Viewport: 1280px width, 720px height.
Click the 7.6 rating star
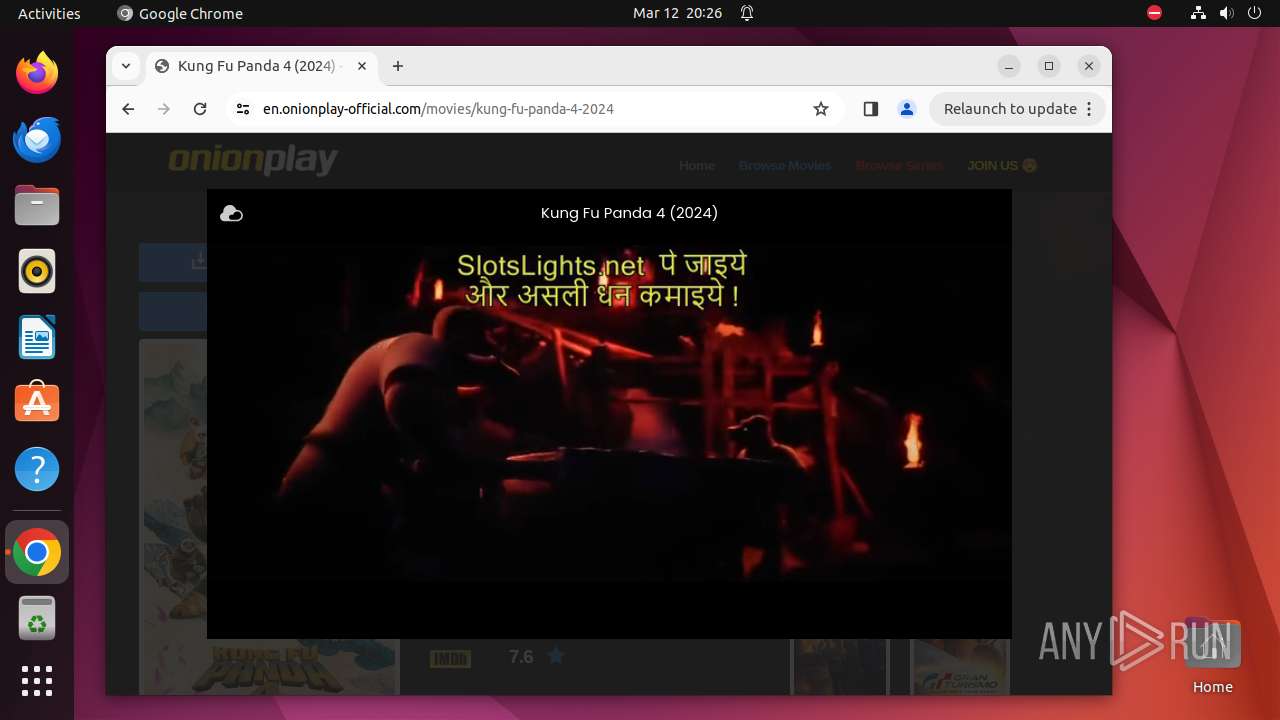click(556, 656)
